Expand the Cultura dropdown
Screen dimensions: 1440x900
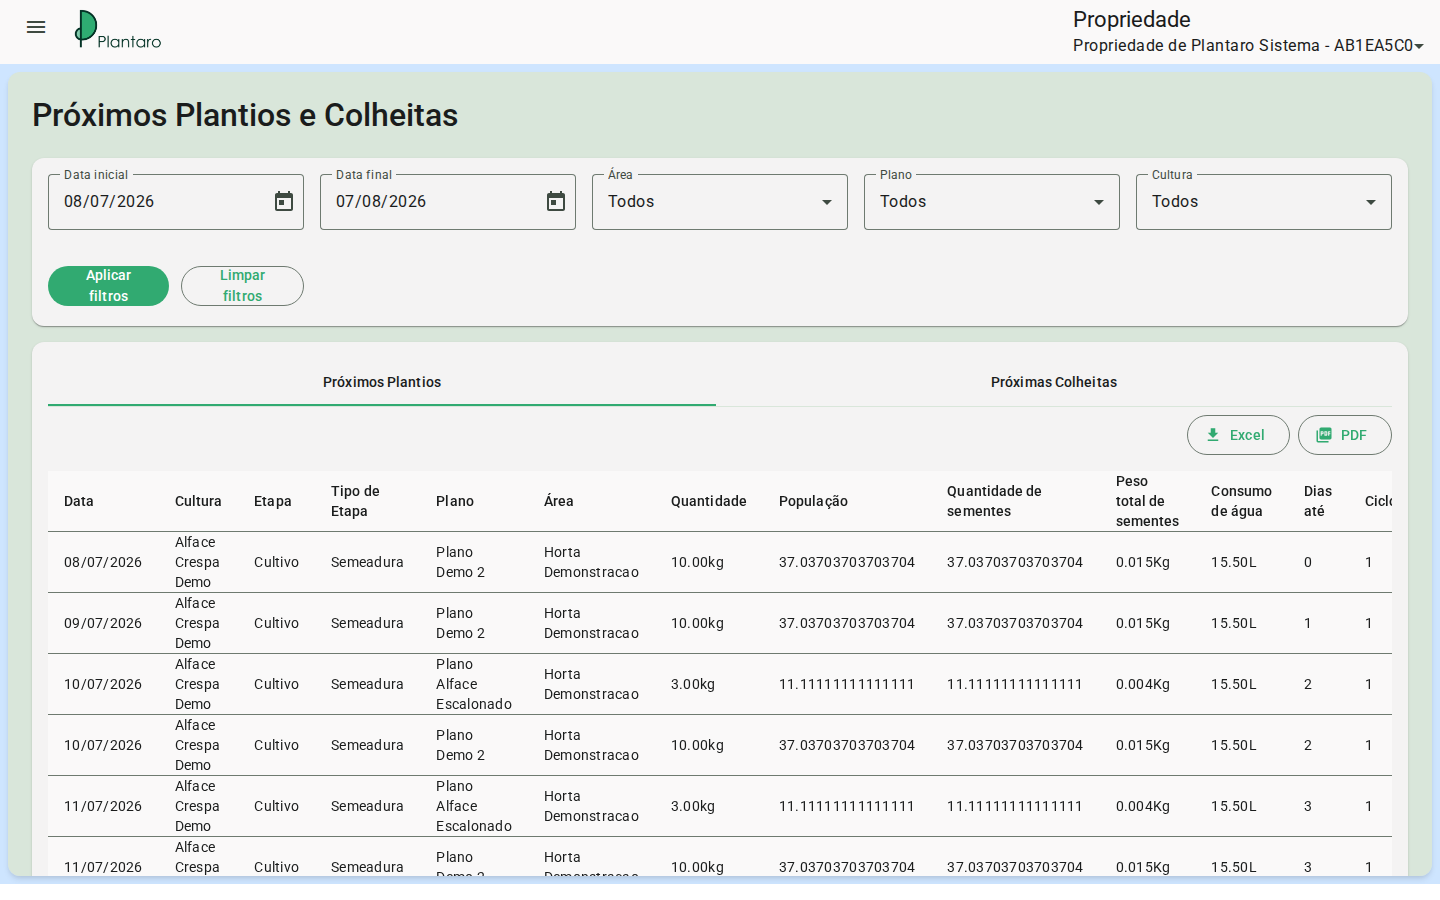coord(1264,202)
